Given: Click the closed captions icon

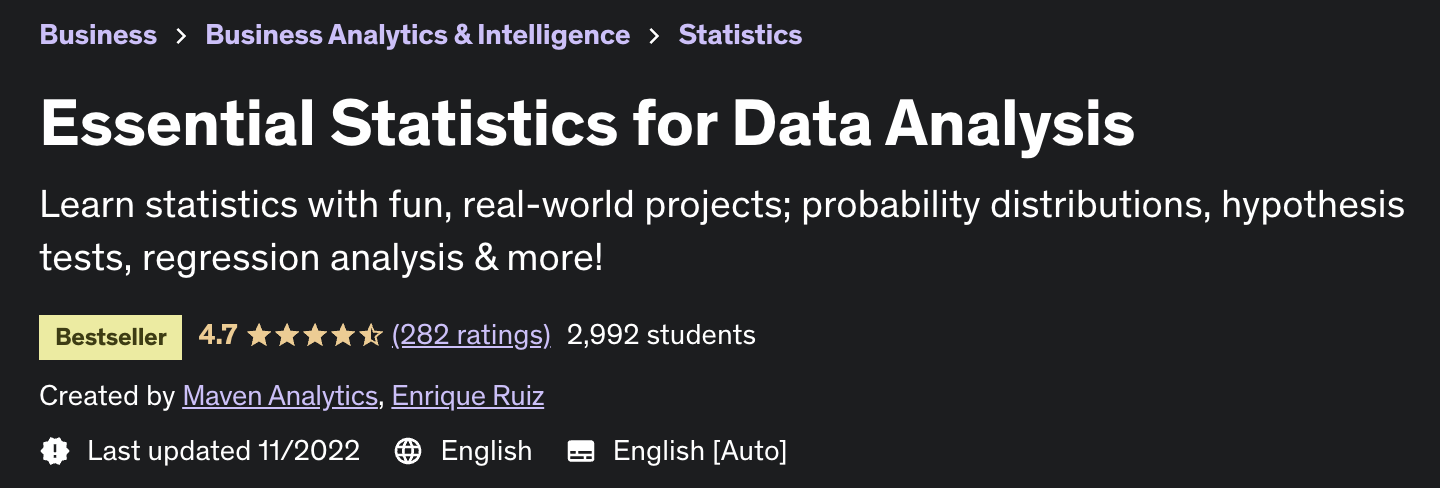Looking at the screenshot, I should (581, 451).
